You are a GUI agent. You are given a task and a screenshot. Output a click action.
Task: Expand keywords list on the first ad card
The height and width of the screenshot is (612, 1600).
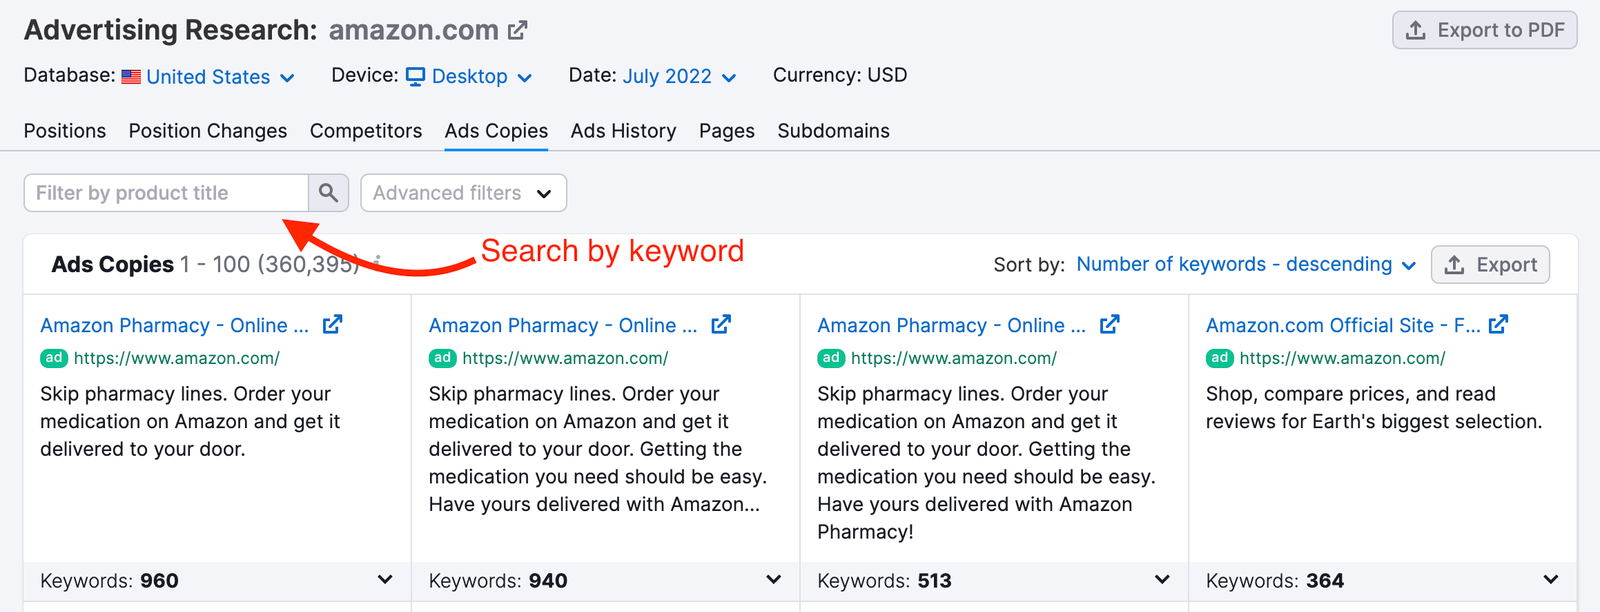(x=384, y=580)
